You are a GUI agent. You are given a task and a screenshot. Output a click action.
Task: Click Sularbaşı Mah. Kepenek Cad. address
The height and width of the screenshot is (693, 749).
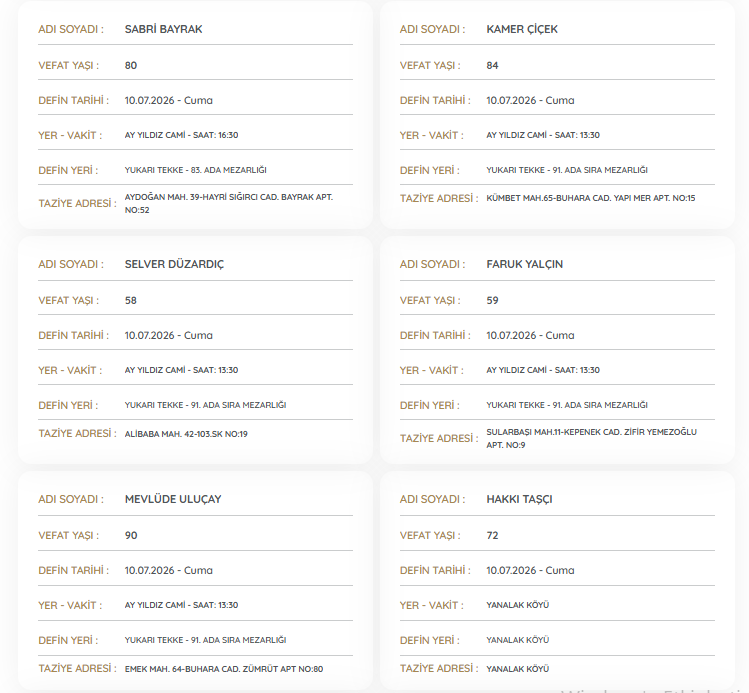(x=591, y=438)
